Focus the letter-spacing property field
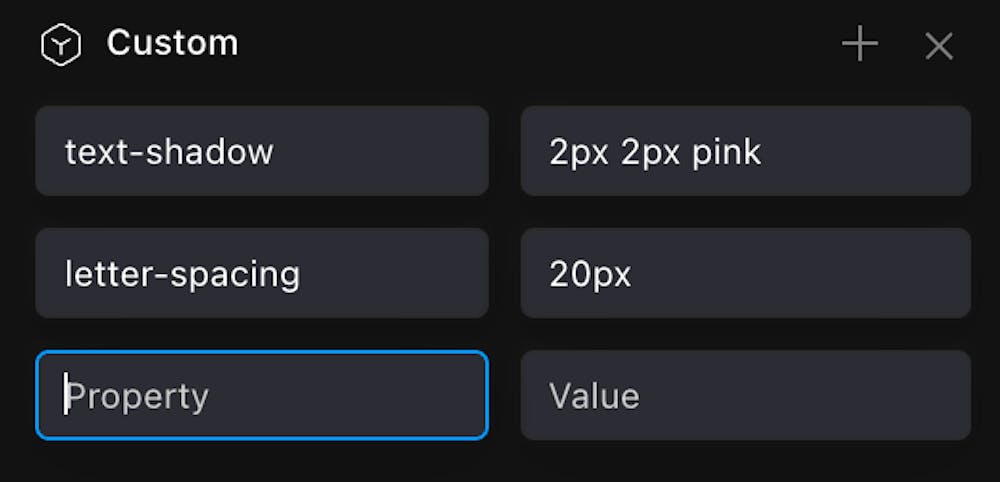The image size is (1000, 482). 261,273
